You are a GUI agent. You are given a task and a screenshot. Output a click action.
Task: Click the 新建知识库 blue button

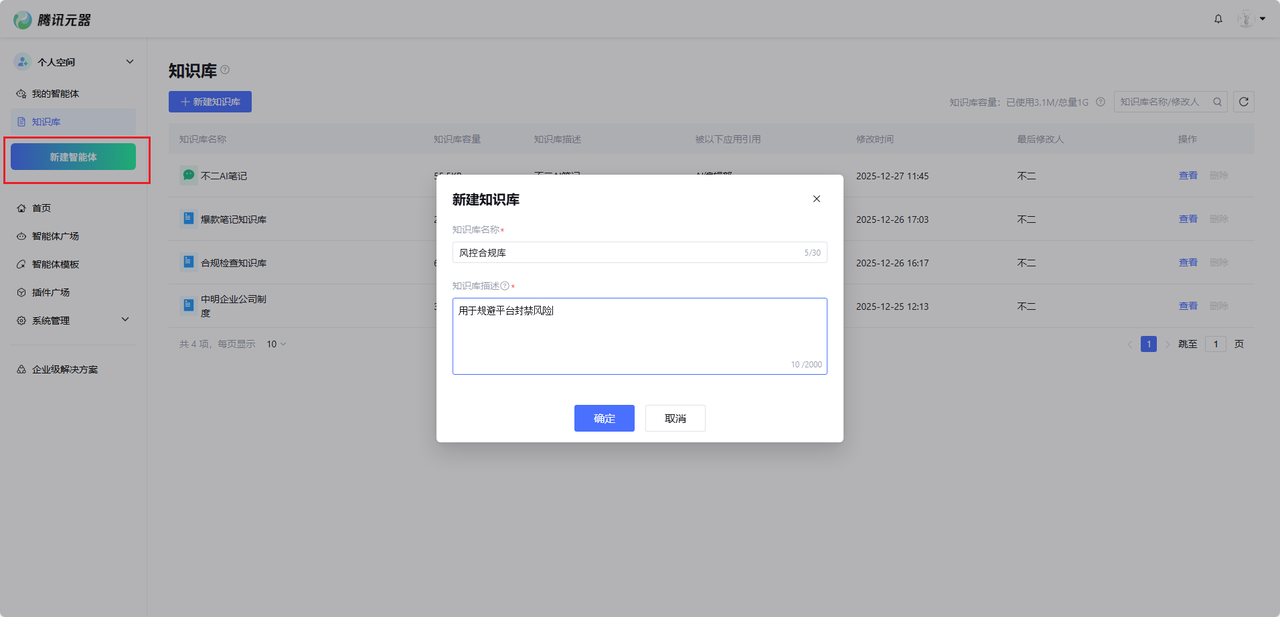click(210, 102)
